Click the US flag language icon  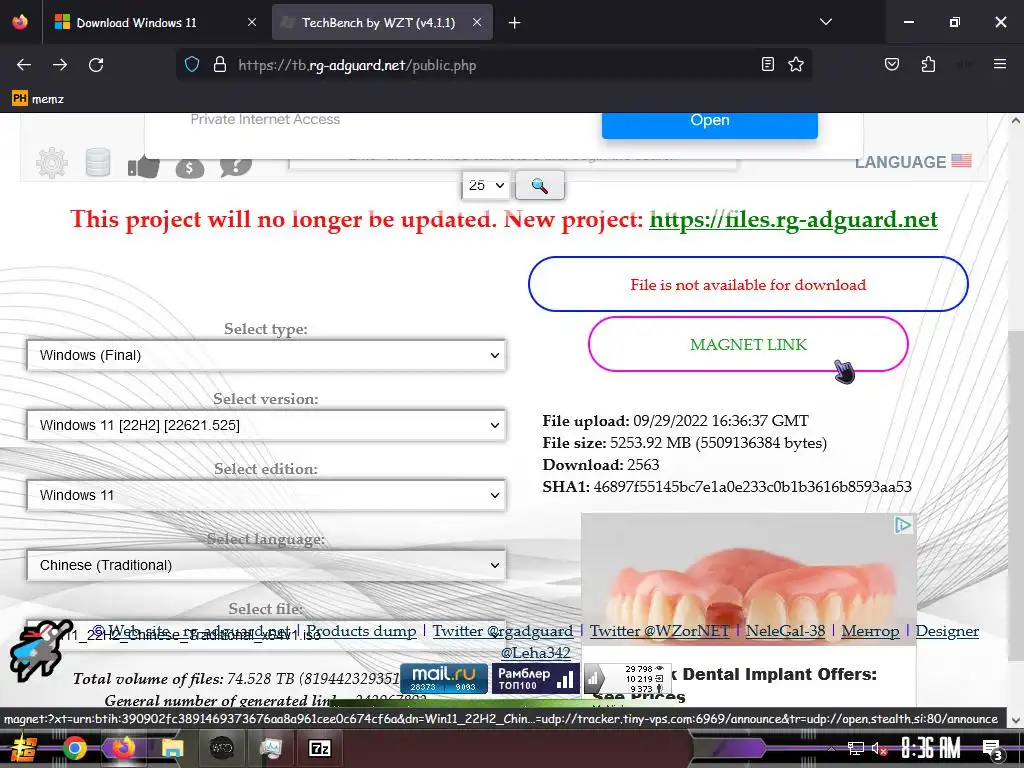961,161
